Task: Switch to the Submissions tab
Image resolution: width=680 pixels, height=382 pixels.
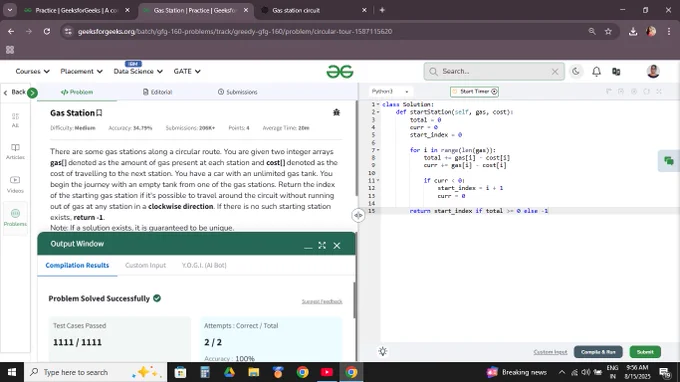Action: point(237,92)
